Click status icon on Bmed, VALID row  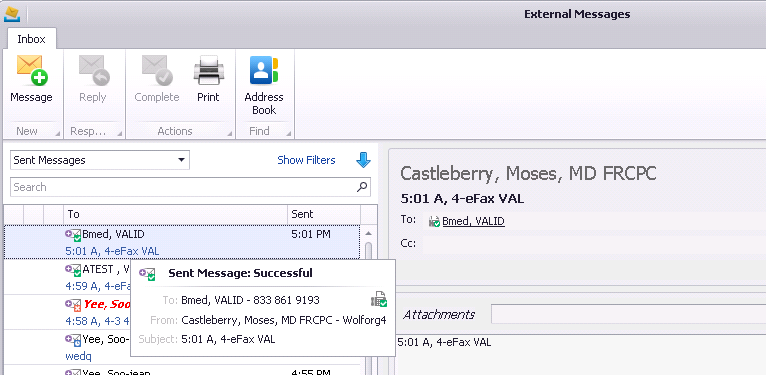coord(73,235)
